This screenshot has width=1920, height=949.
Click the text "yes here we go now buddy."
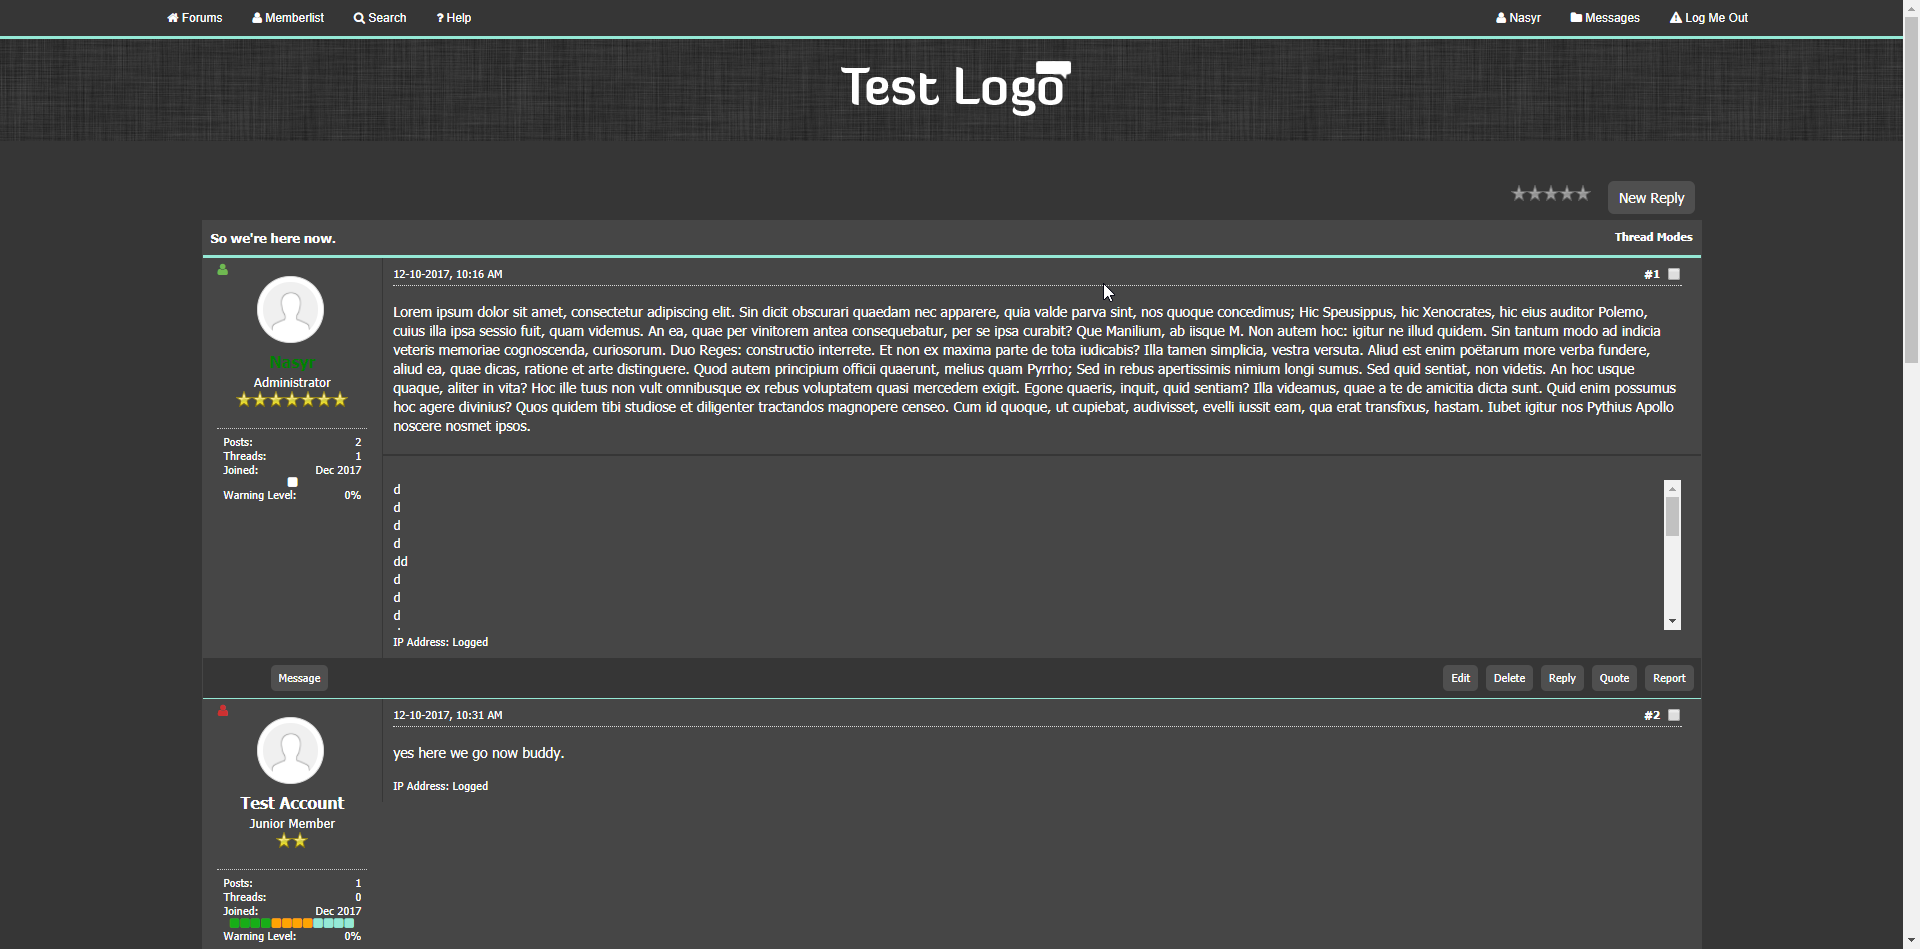[479, 753]
